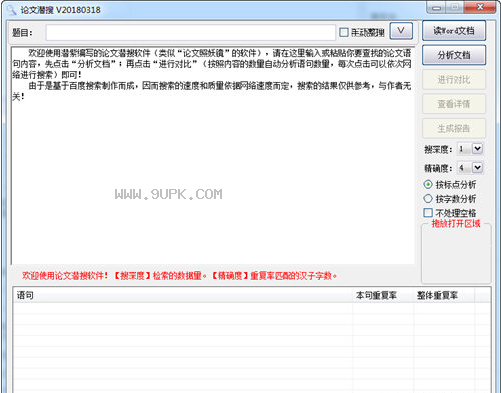Enable the auto-organize checkbox beside 题目 field

click(x=344, y=32)
